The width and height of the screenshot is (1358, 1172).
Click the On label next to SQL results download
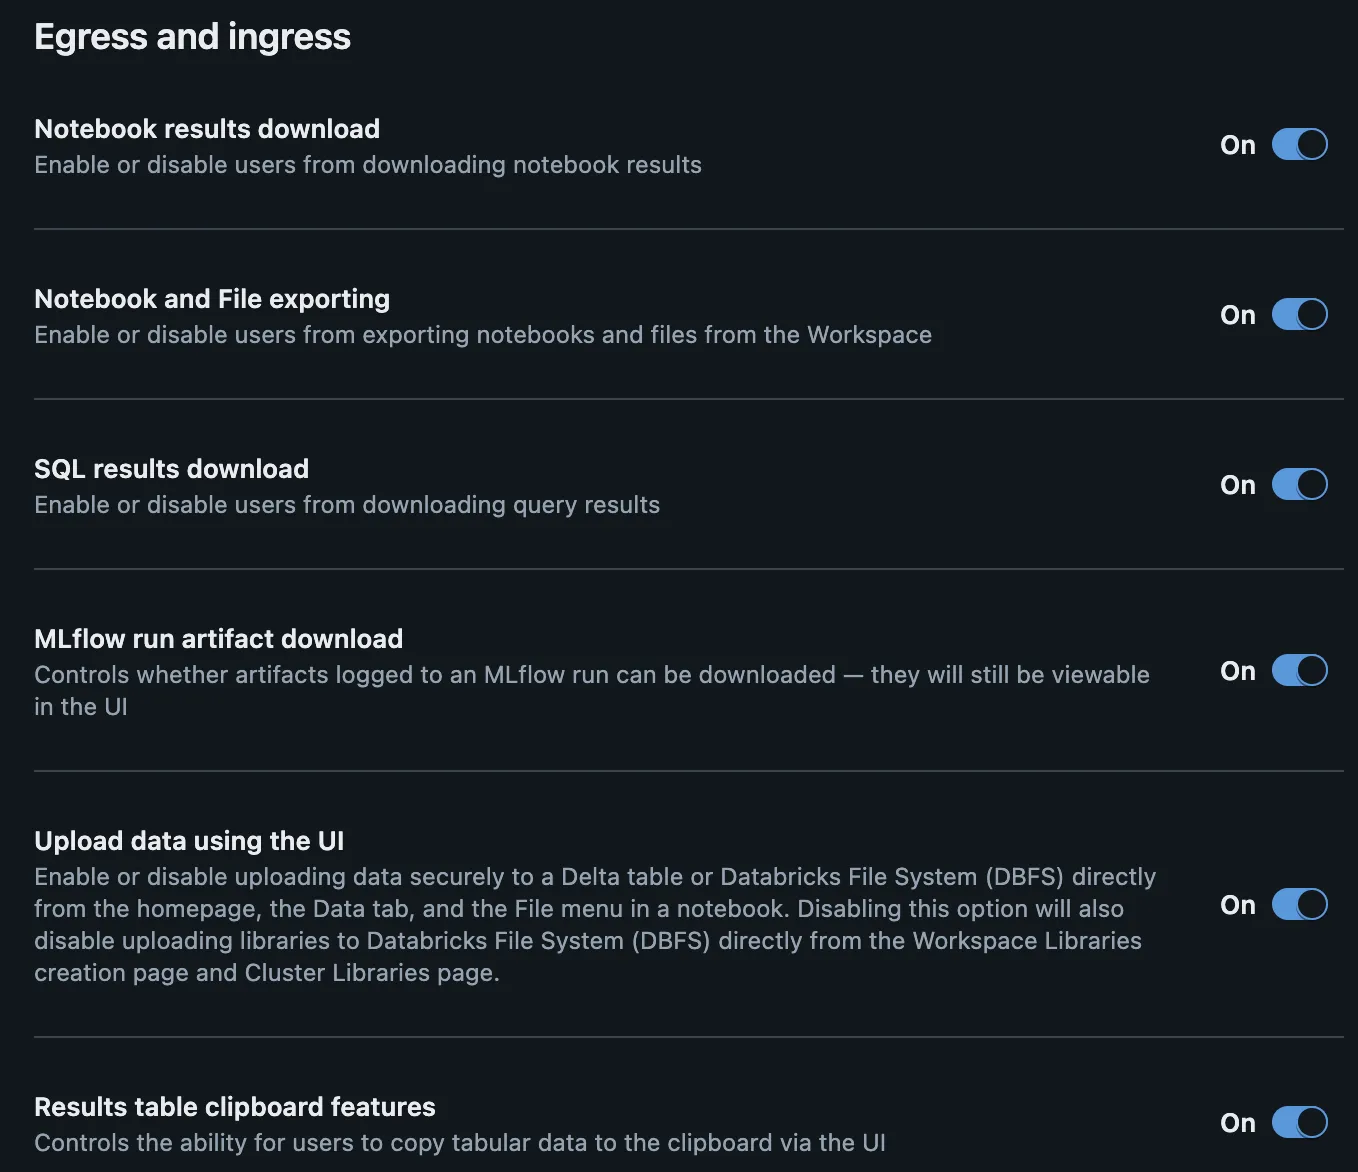click(x=1237, y=484)
